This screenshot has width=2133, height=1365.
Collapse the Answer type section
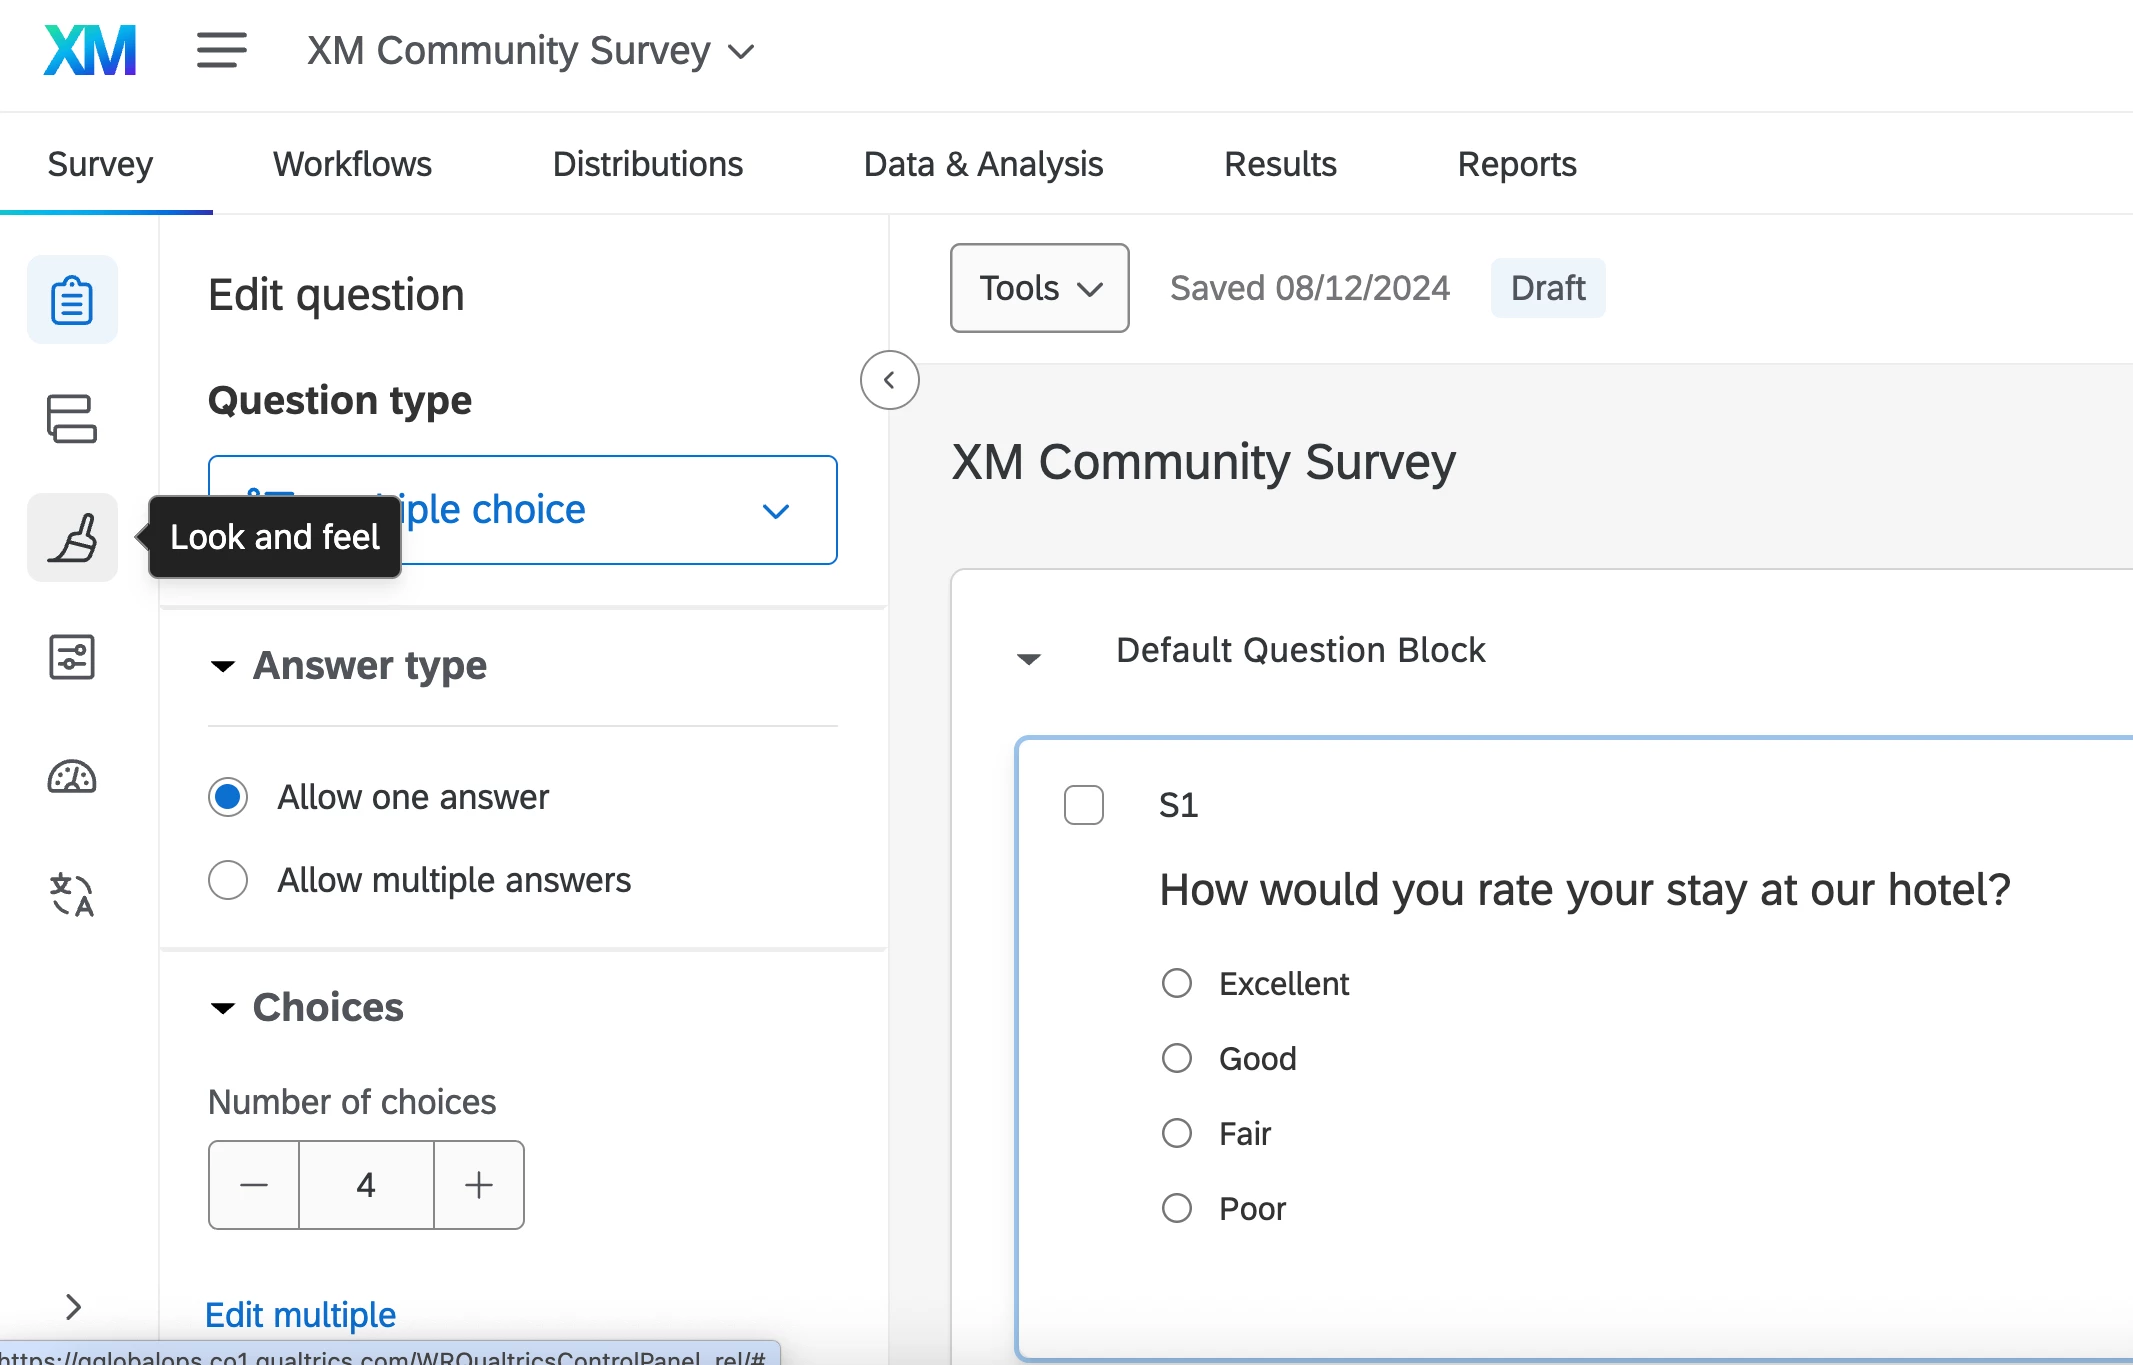[222, 666]
